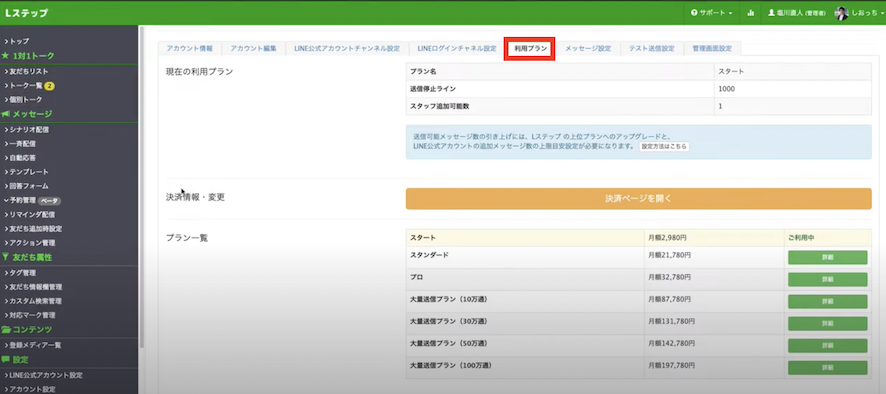Open the サポート dropdown menu
The width and height of the screenshot is (886, 394).
711,12
